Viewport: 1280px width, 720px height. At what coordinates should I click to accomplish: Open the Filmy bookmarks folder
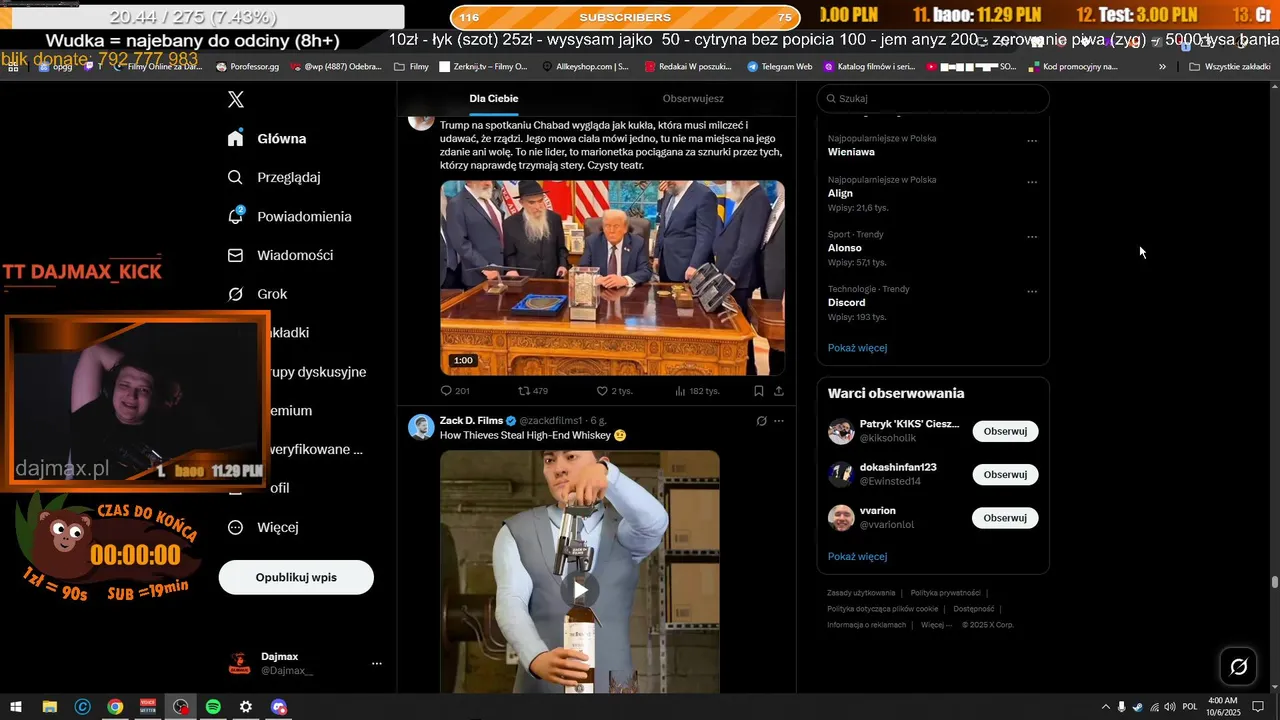pos(412,66)
